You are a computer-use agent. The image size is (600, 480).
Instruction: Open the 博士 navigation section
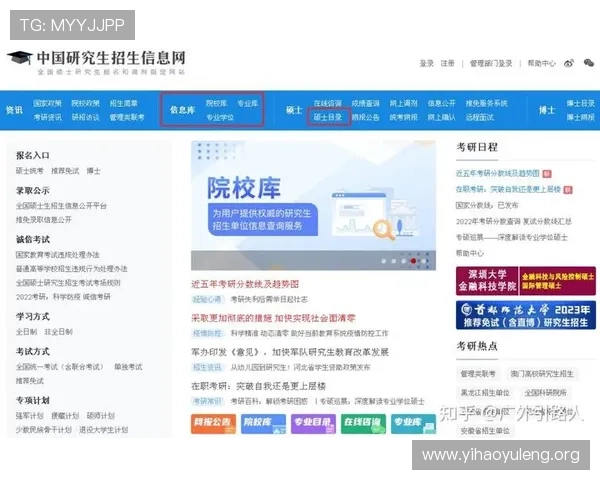(547, 110)
